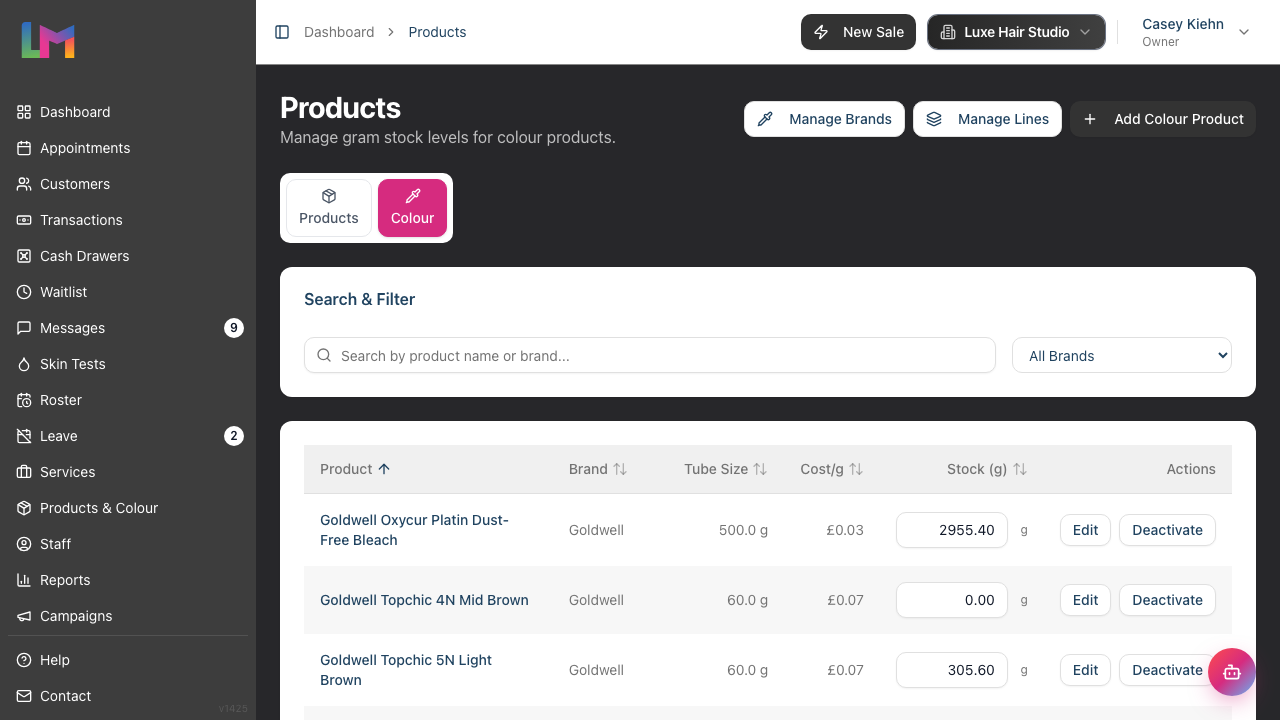This screenshot has width=1280, height=720.
Task: Click Add Colour Product button
Action: [x=1163, y=119]
